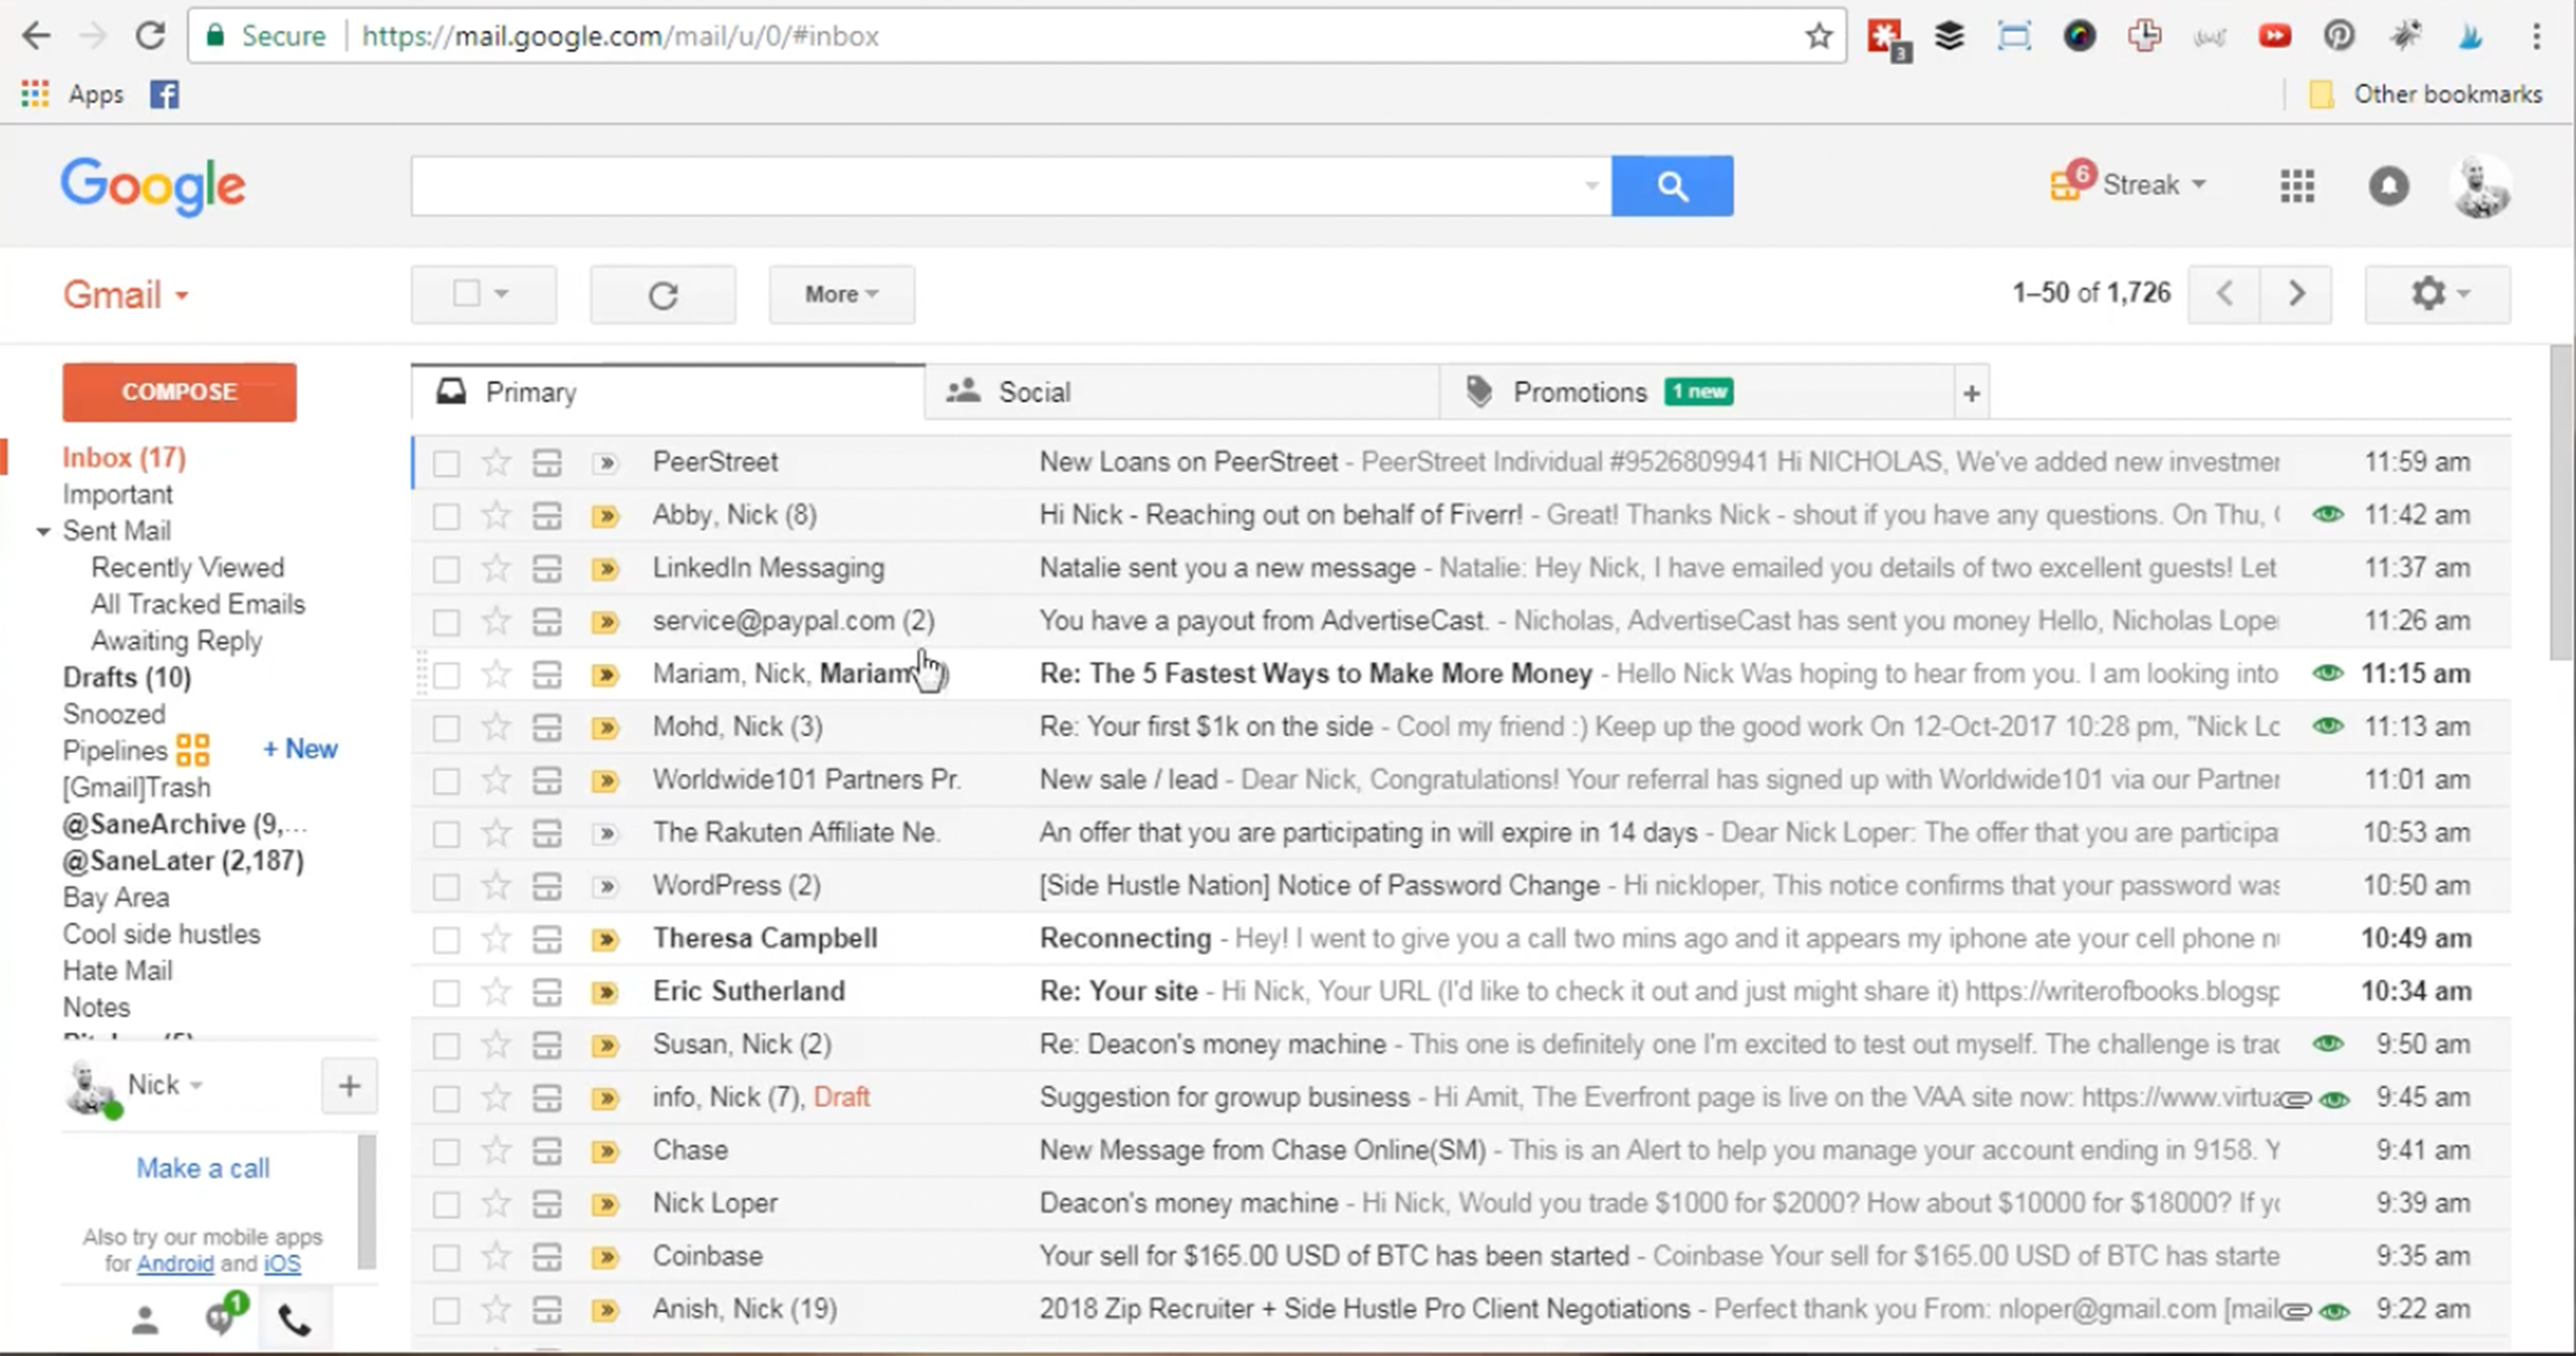2576x1356 pixels.
Task: Check the box for Coinbase email
Action: point(446,1257)
